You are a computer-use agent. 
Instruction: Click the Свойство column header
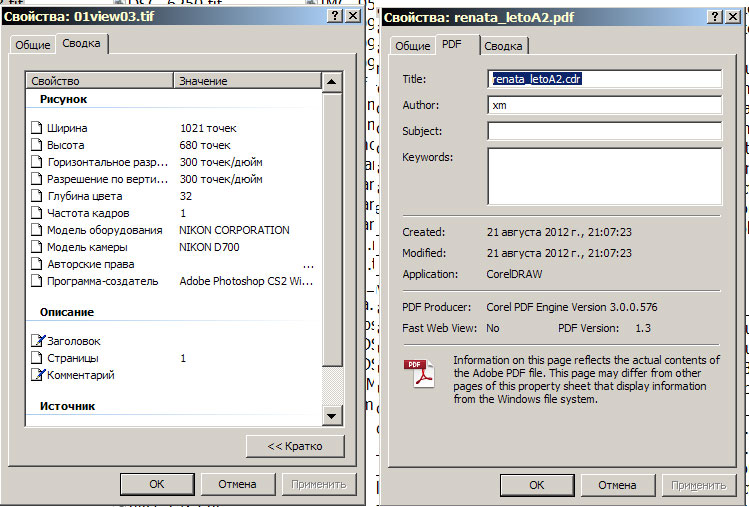pyautogui.click(x=99, y=81)
